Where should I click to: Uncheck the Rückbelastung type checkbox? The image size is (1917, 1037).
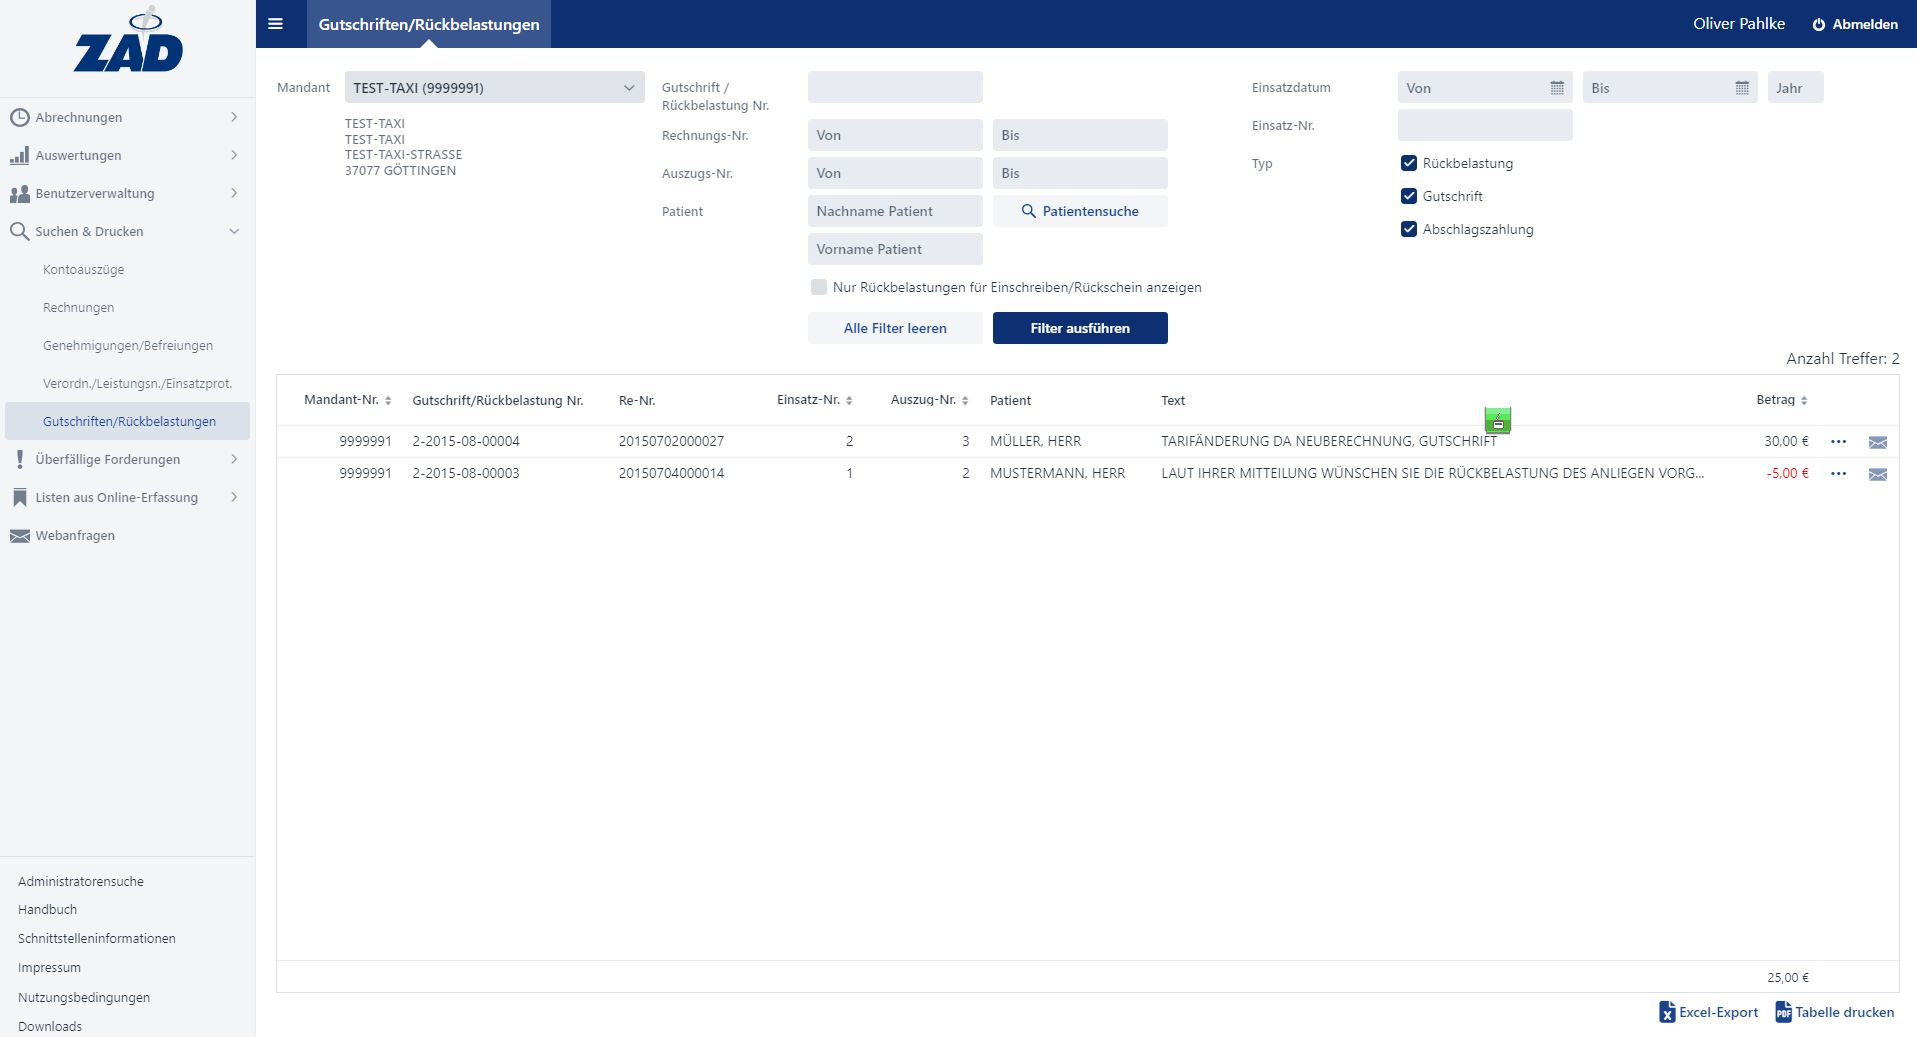click(1409, 163)
